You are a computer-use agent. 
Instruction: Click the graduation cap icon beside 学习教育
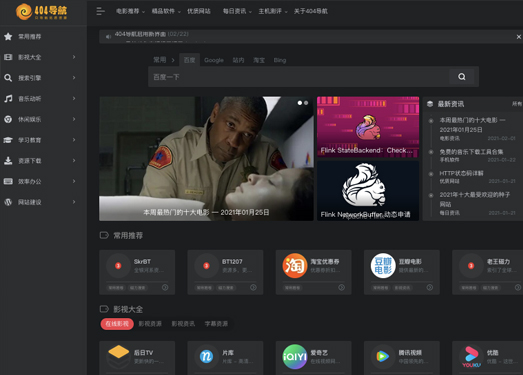click(x=8, y=140)
